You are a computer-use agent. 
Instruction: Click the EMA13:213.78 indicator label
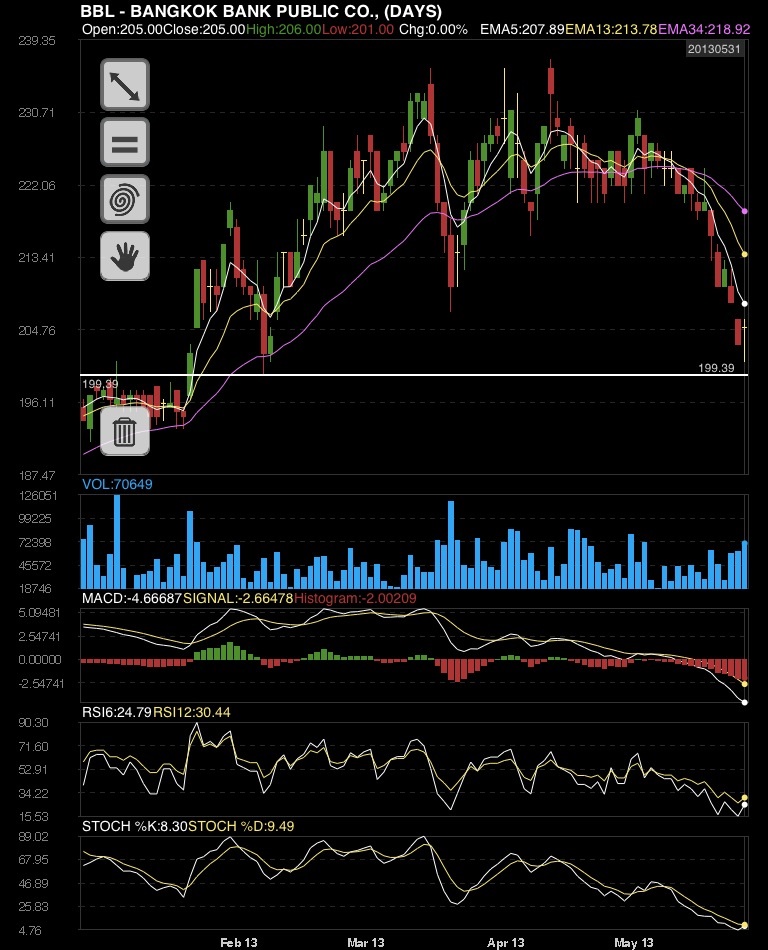(611, 29)
